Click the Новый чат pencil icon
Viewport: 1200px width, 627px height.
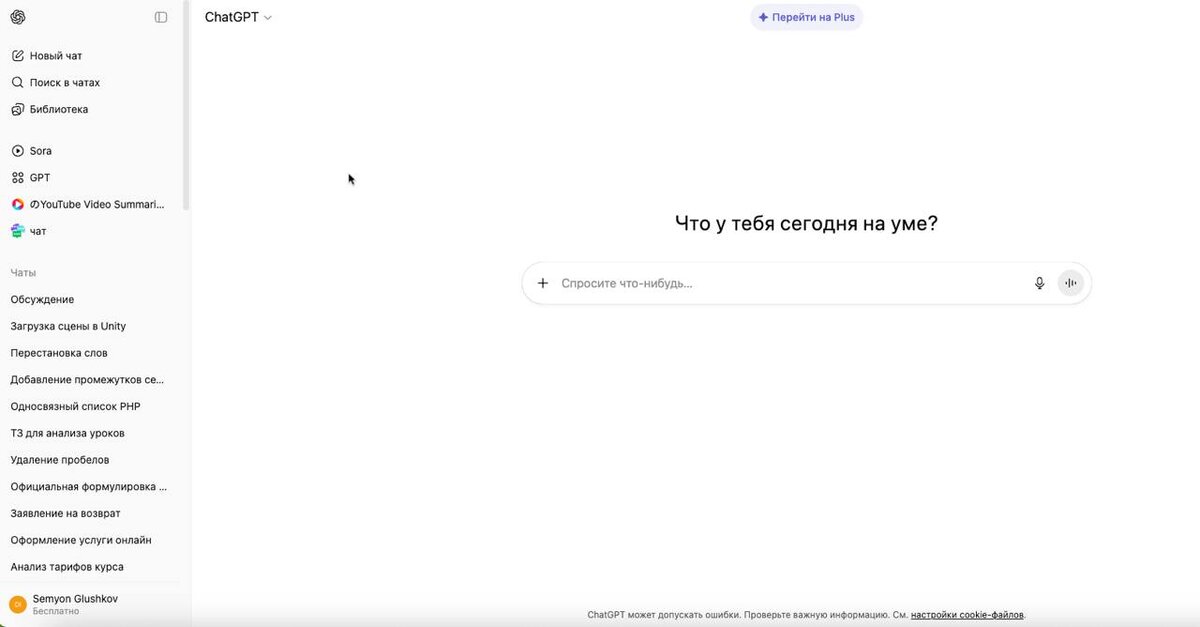point(17,56)
